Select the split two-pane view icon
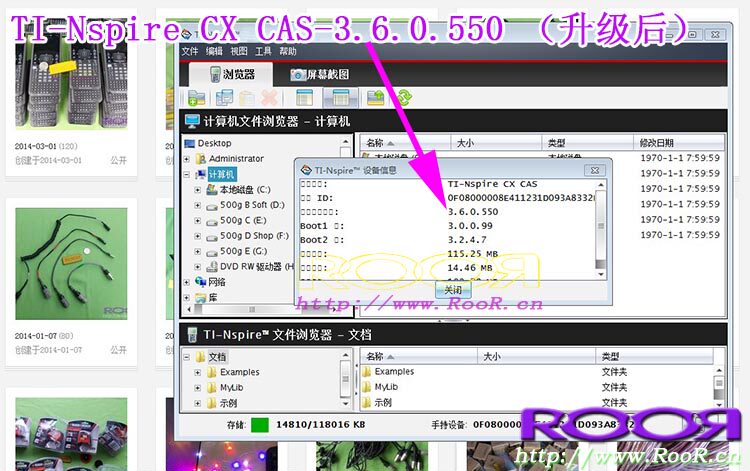Image resolution: width=750 pixels, height=471 pixels. pos(340,98)
